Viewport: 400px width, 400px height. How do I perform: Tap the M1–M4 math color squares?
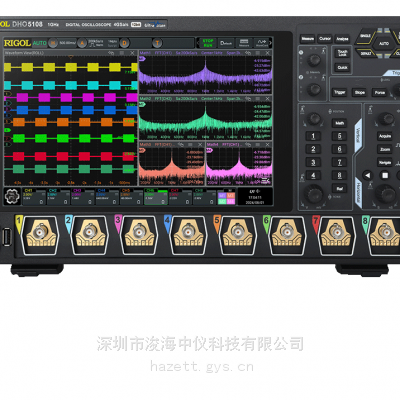click(226, 198)
